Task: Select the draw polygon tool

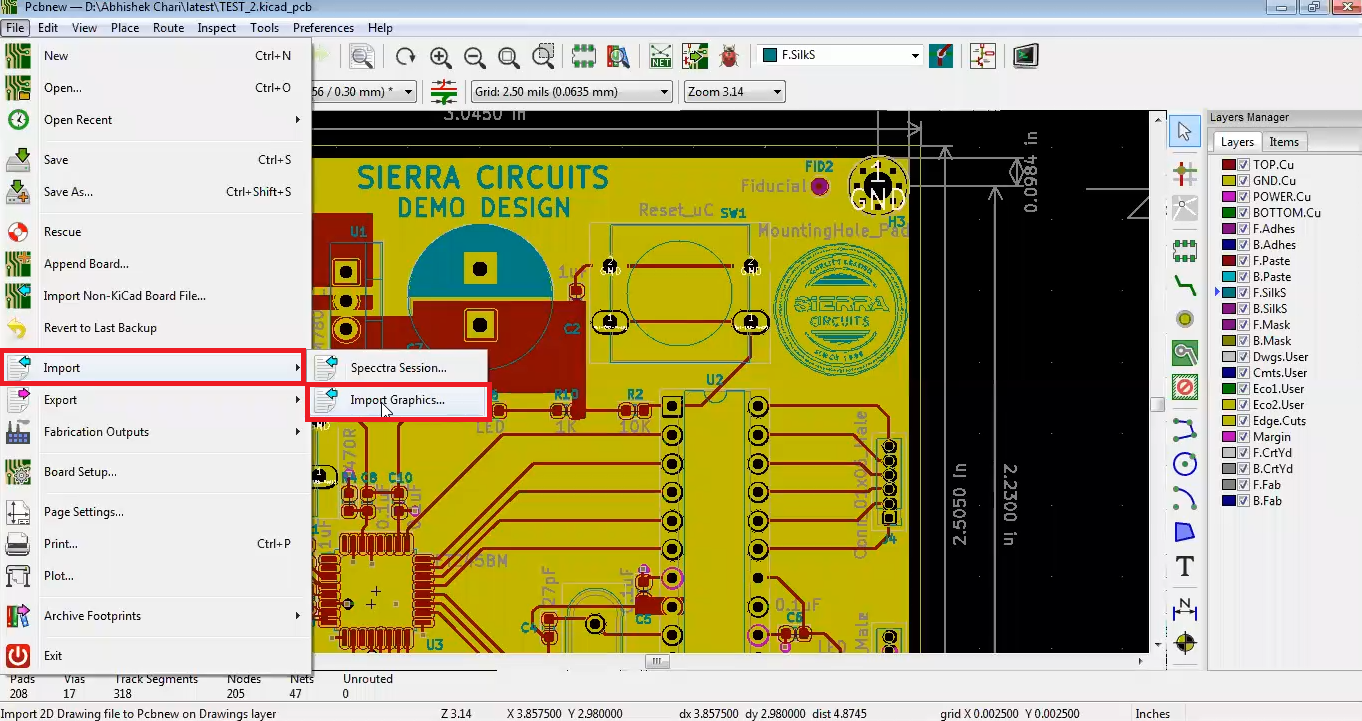Action: point(1185,532)
